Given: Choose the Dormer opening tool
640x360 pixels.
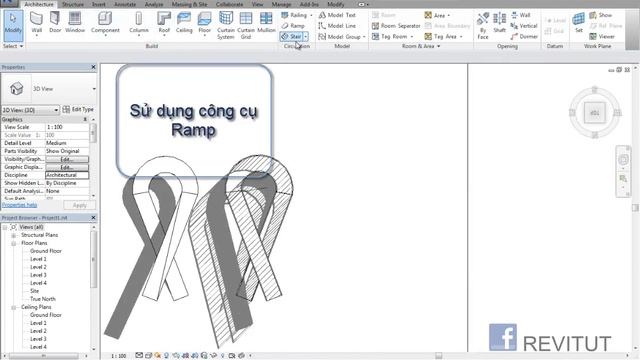Looking at the screenshot, I should coord(524,37).
